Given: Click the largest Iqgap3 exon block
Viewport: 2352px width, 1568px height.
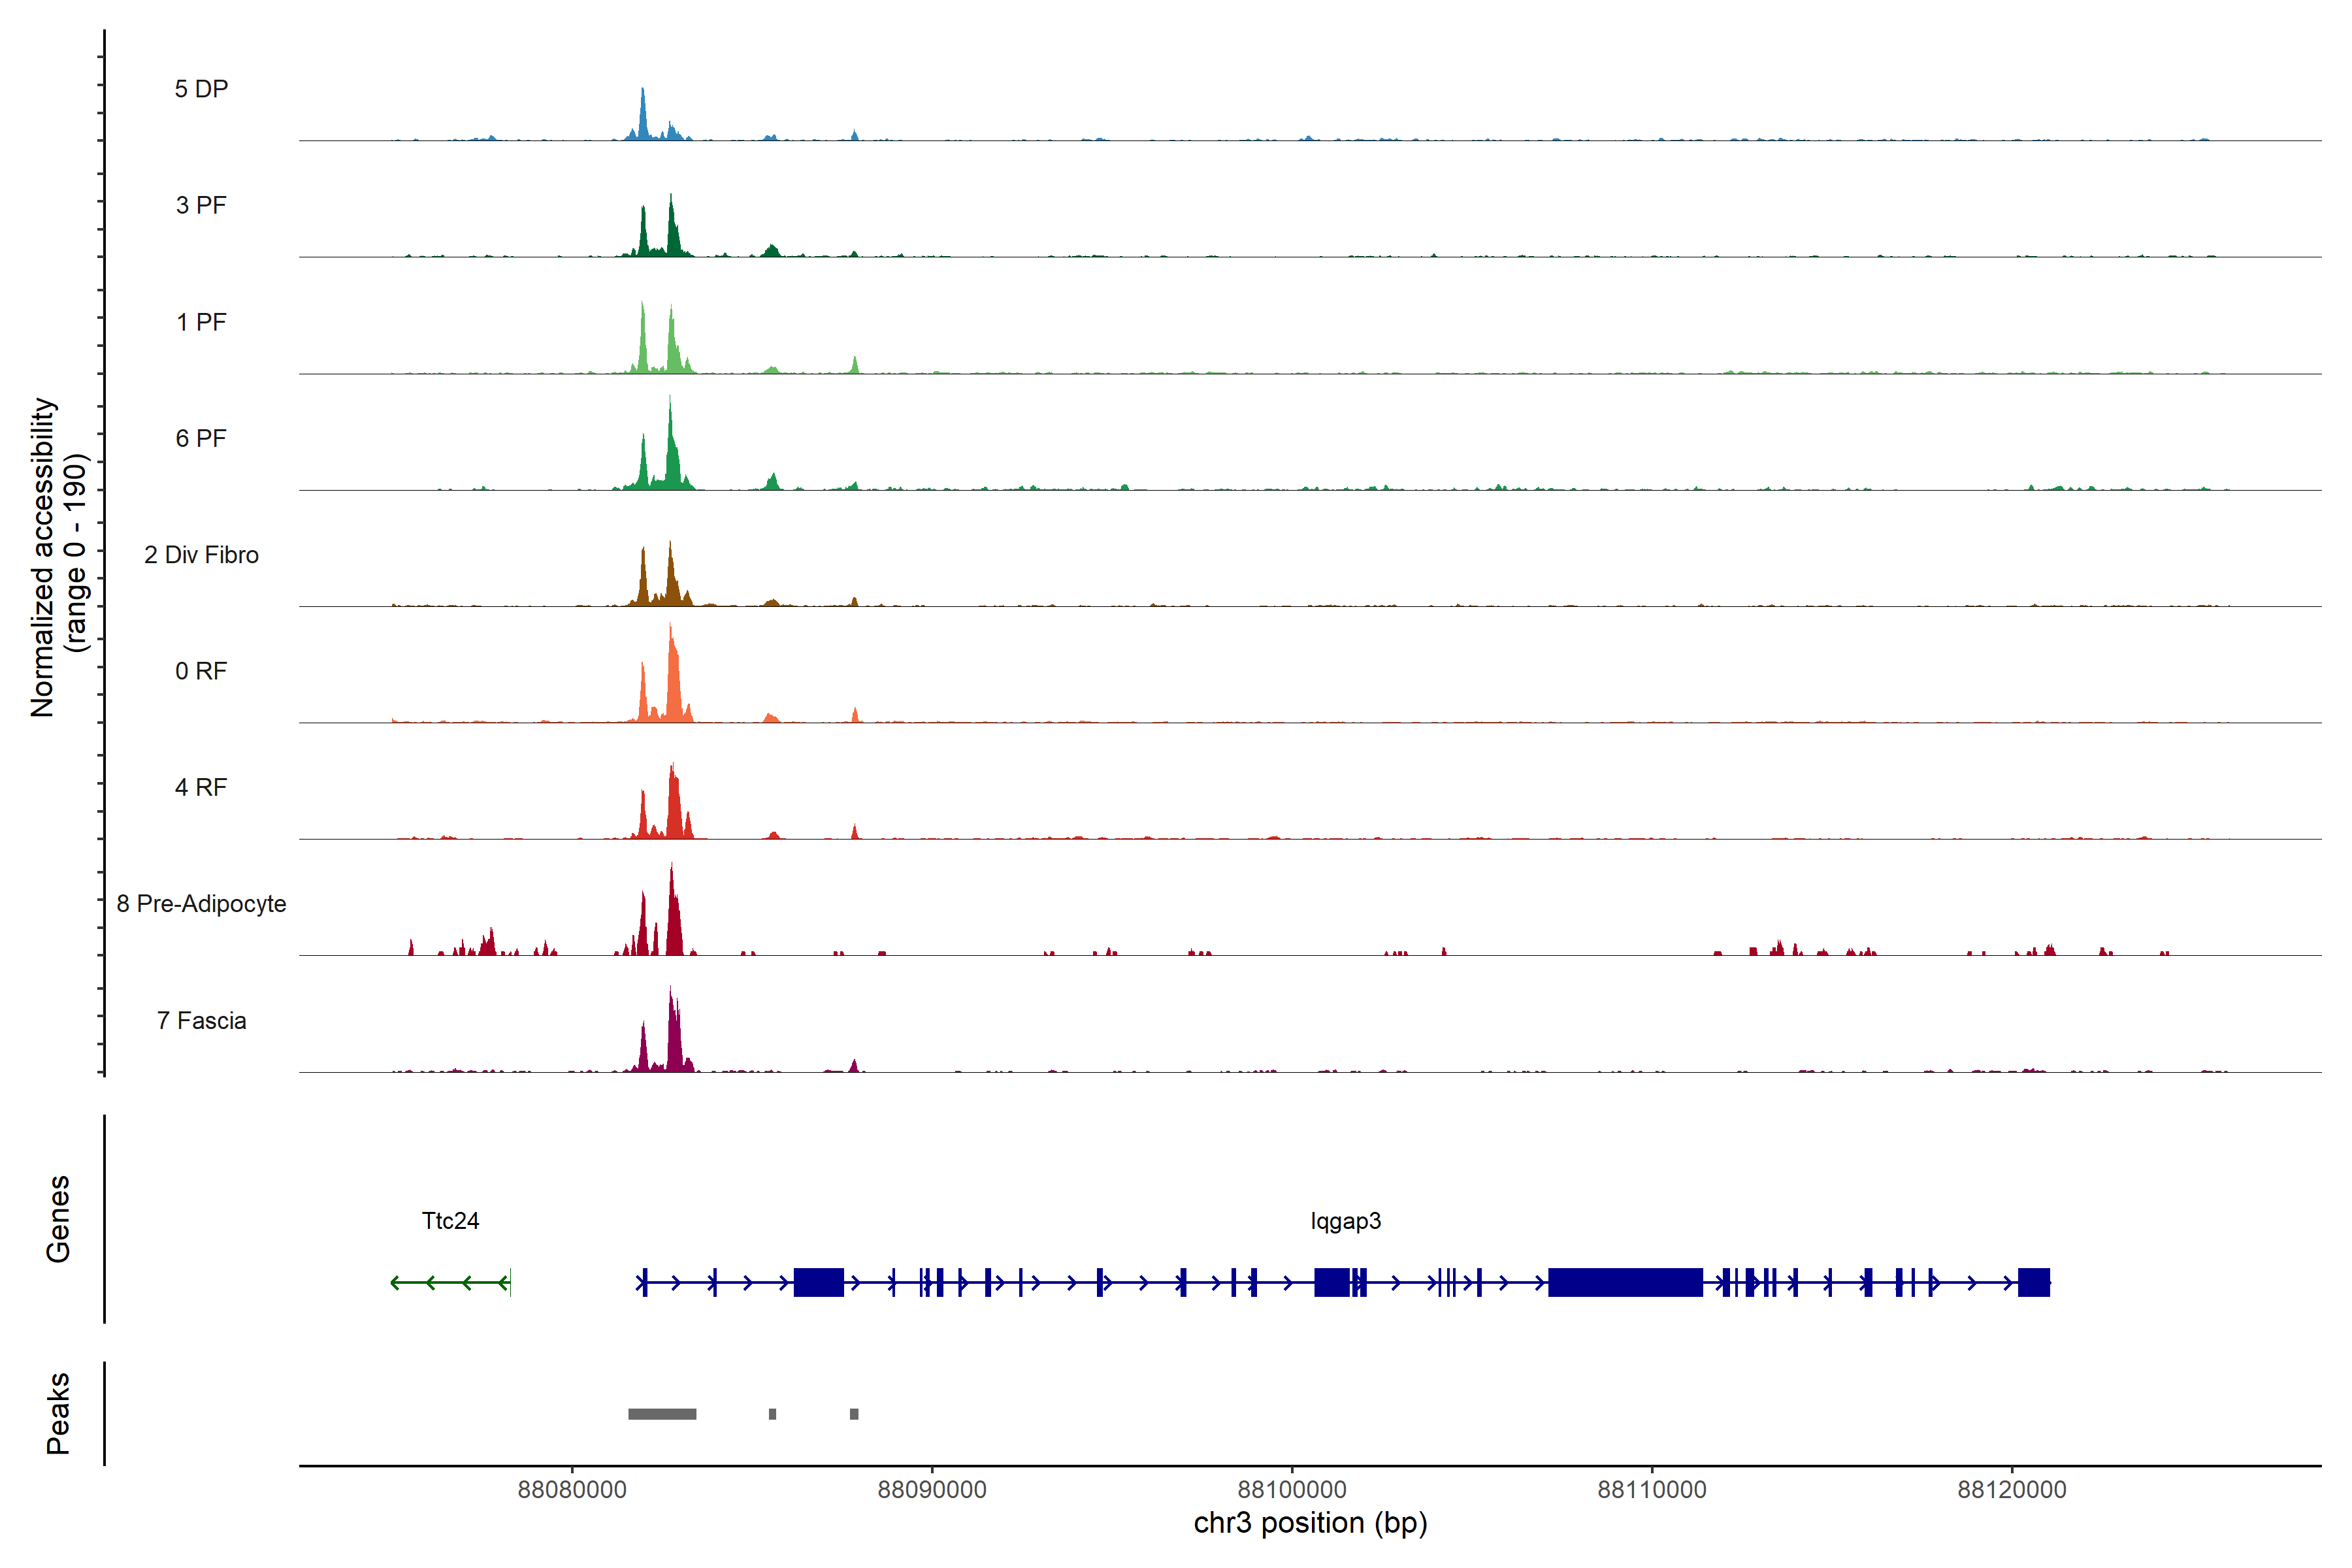Looking at the screenshot, I should [x=1625, y=1282].
